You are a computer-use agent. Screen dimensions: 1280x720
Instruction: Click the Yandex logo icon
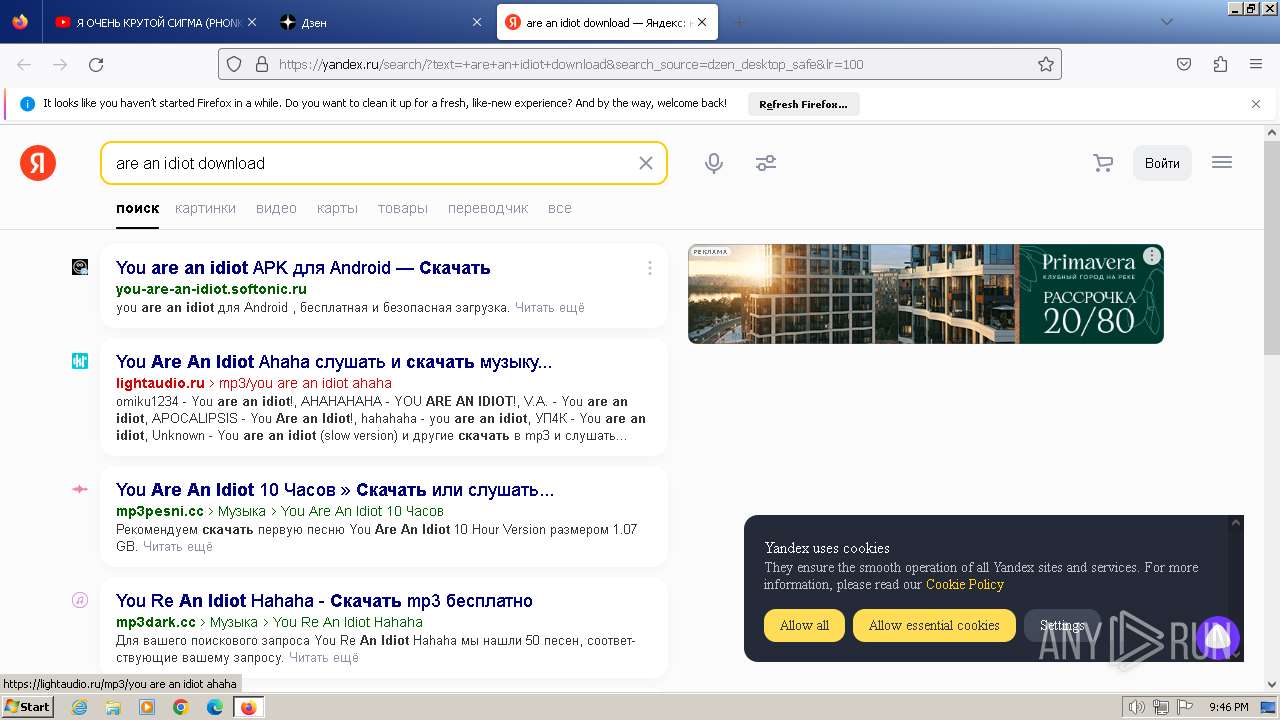click(x=38, y=163)
